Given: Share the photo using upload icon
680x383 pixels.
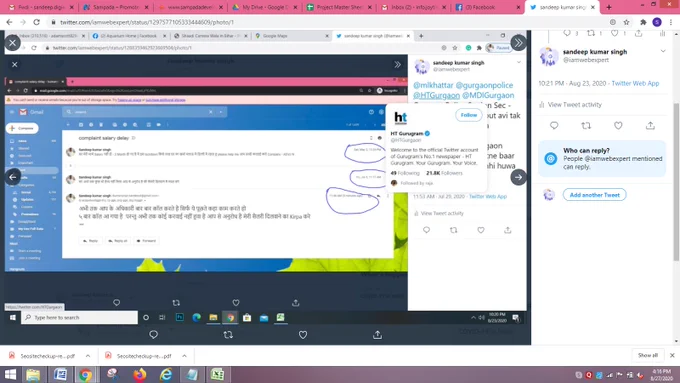Looking at the screenshot, I should [377, 334].
